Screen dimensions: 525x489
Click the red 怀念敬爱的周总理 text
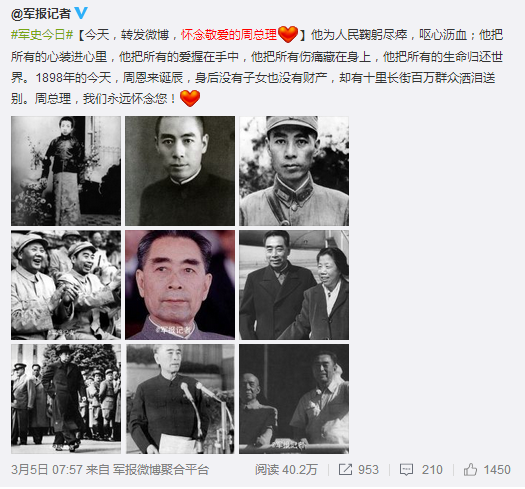coord(229,34)
